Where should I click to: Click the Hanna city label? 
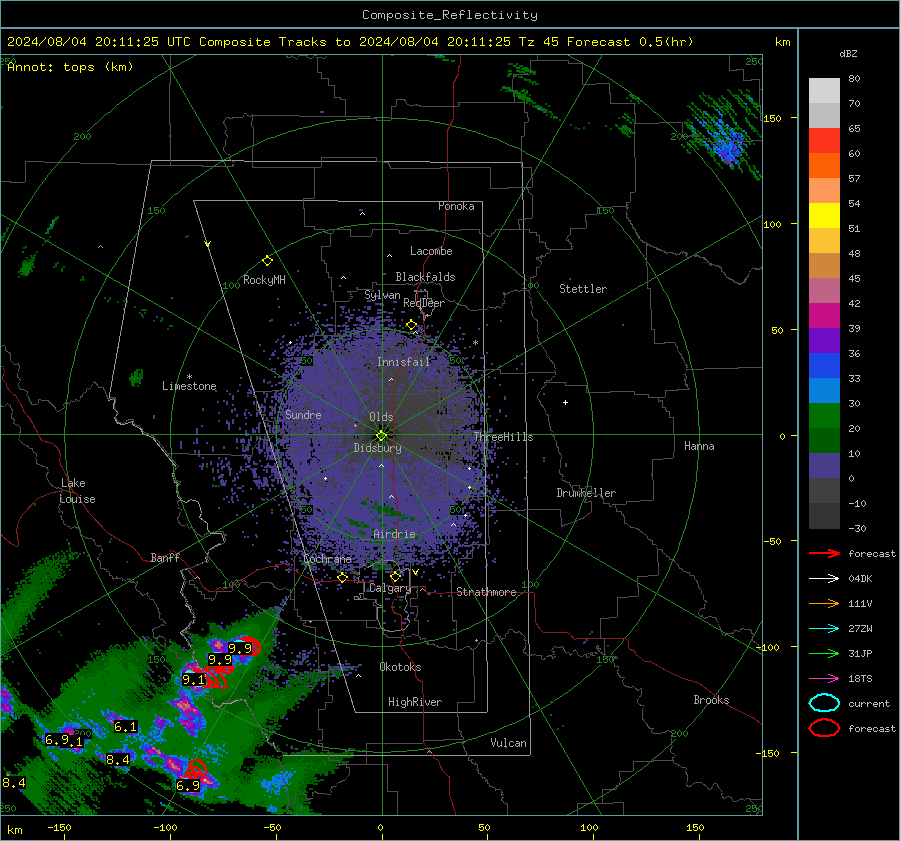click(x=699, y=446)
